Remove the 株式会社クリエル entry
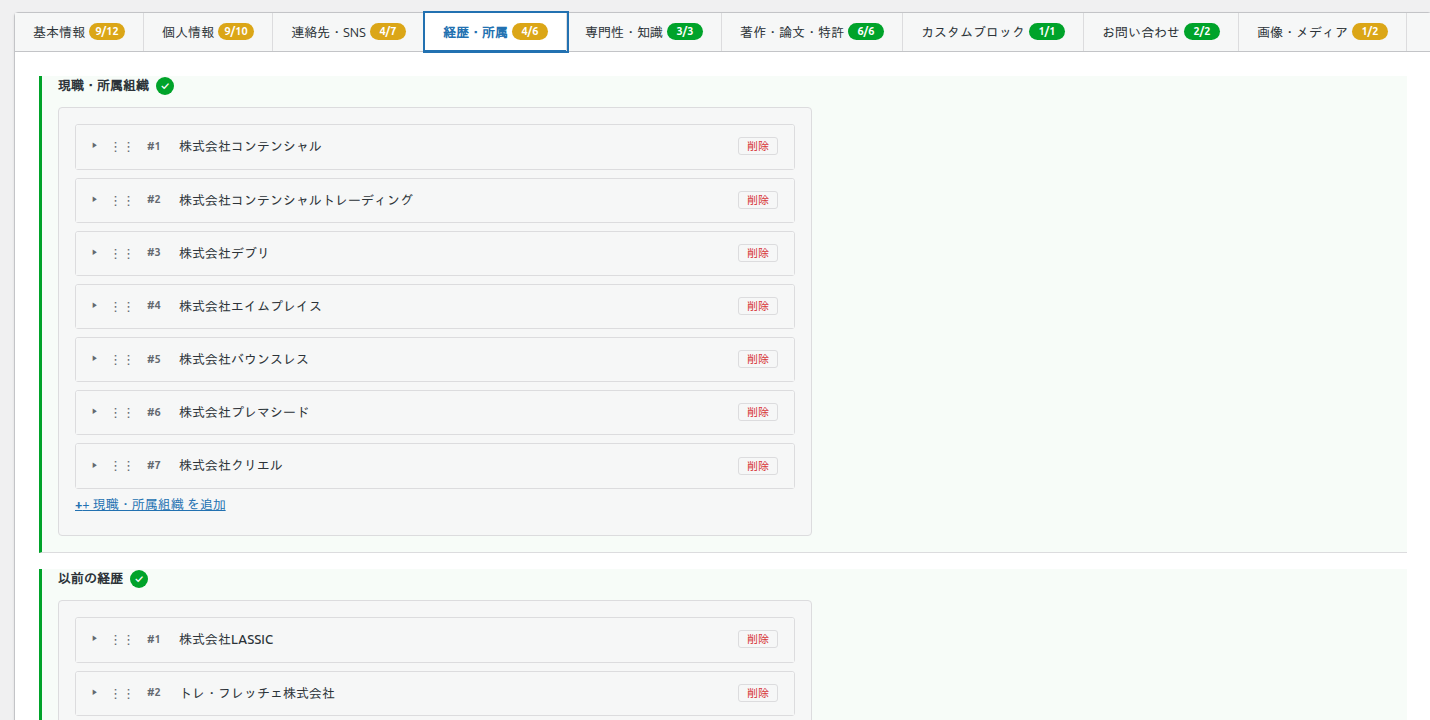The width and height of the screenshot is (1430, 720). point(758,465)
